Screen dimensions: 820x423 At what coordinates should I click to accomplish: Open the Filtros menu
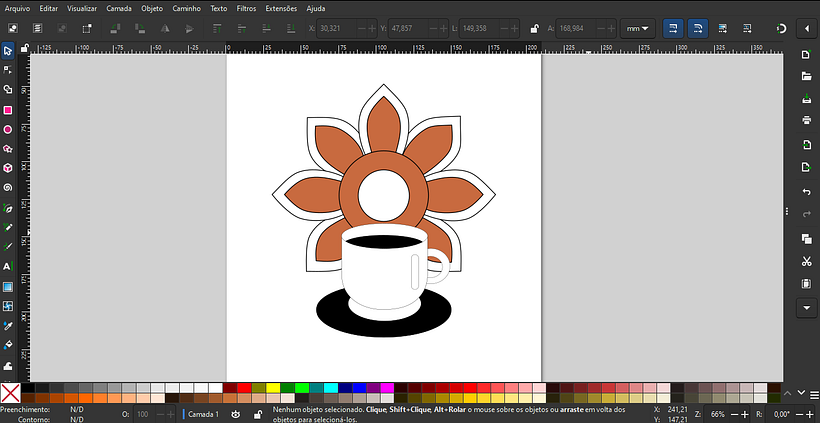pyautogui.click(x=246, y=8)
